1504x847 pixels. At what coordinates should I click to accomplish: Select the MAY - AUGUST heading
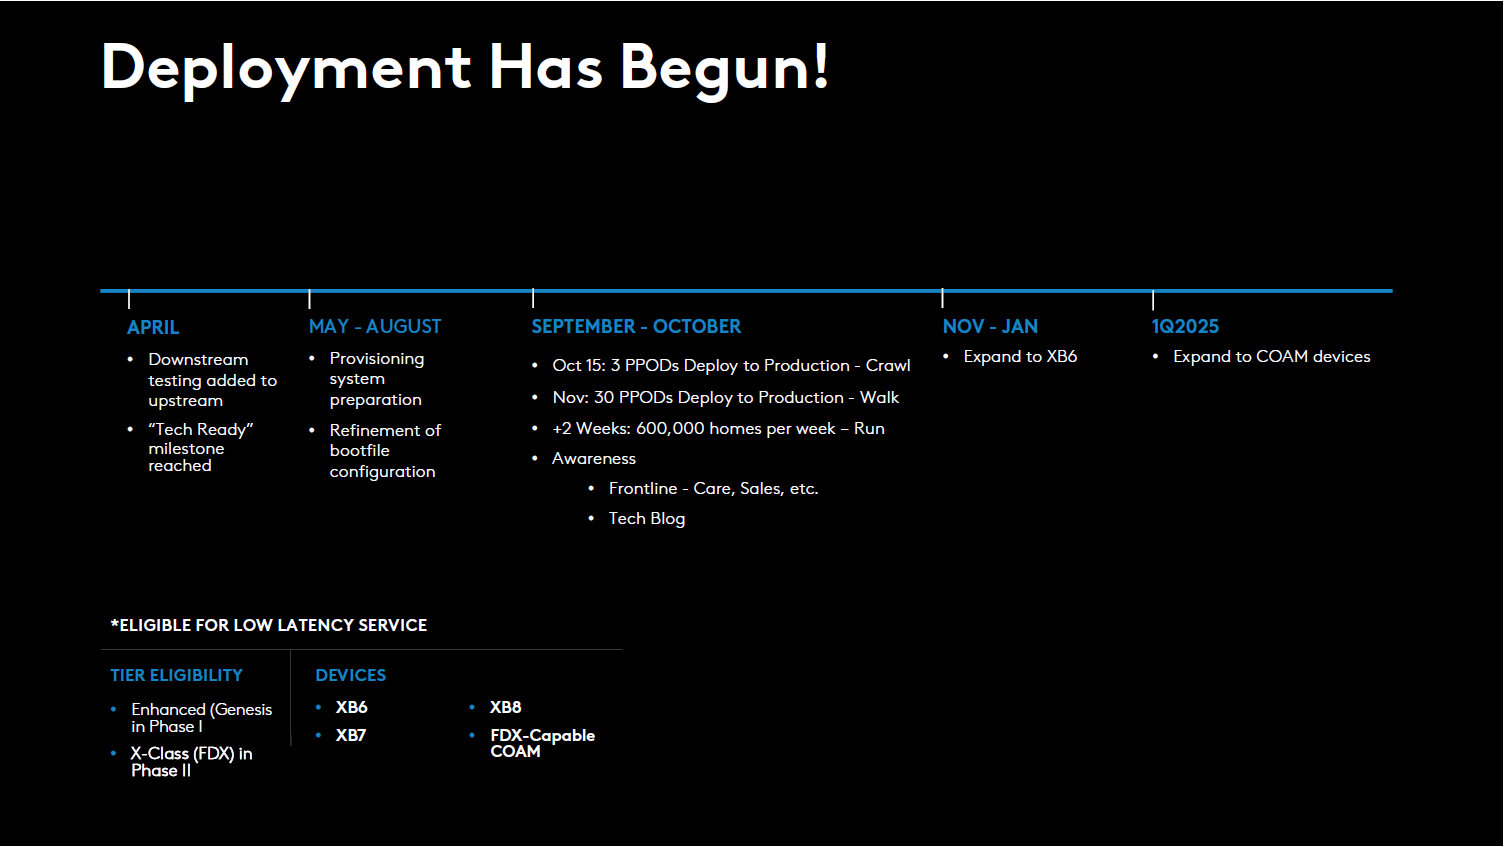375,326
